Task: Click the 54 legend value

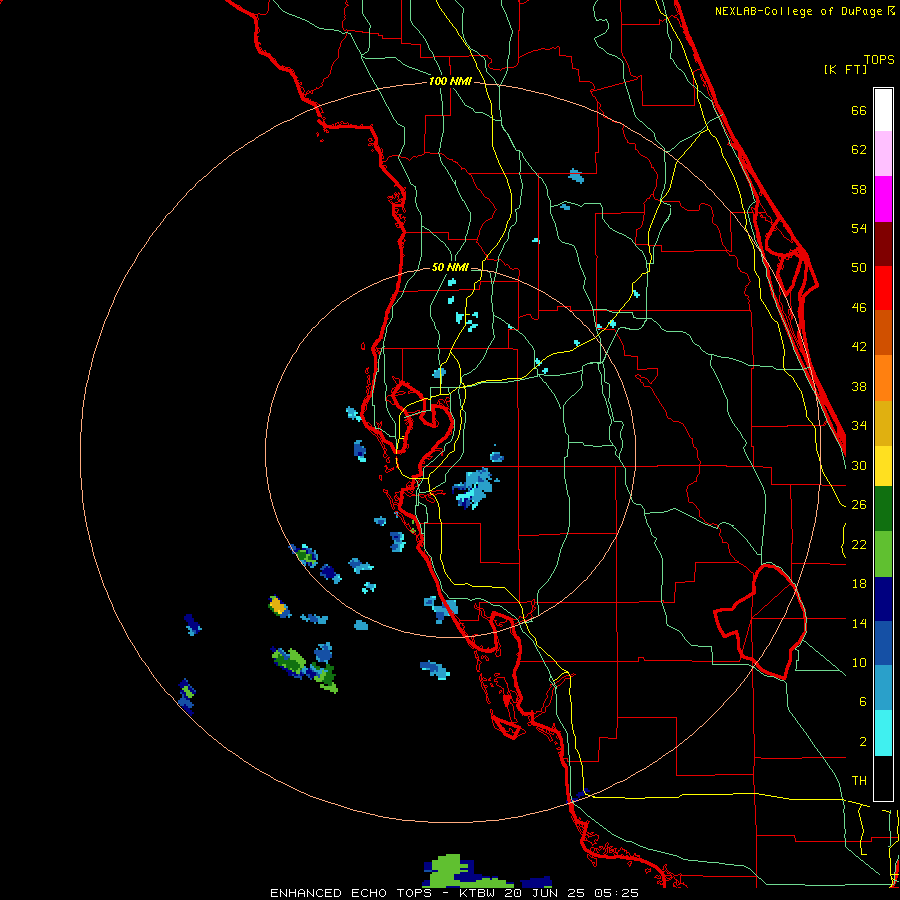Action: 859,228
